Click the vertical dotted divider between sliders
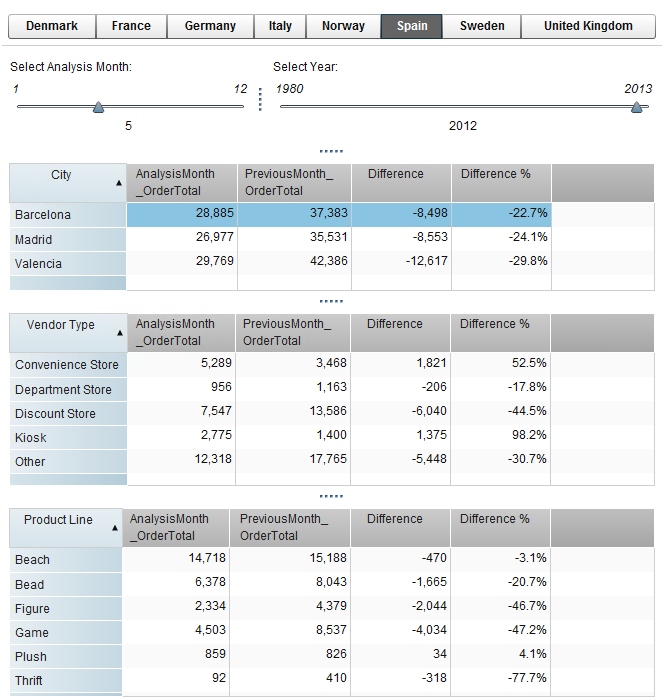The width and height of the screenshot is (667, 700). click(260, 100)
